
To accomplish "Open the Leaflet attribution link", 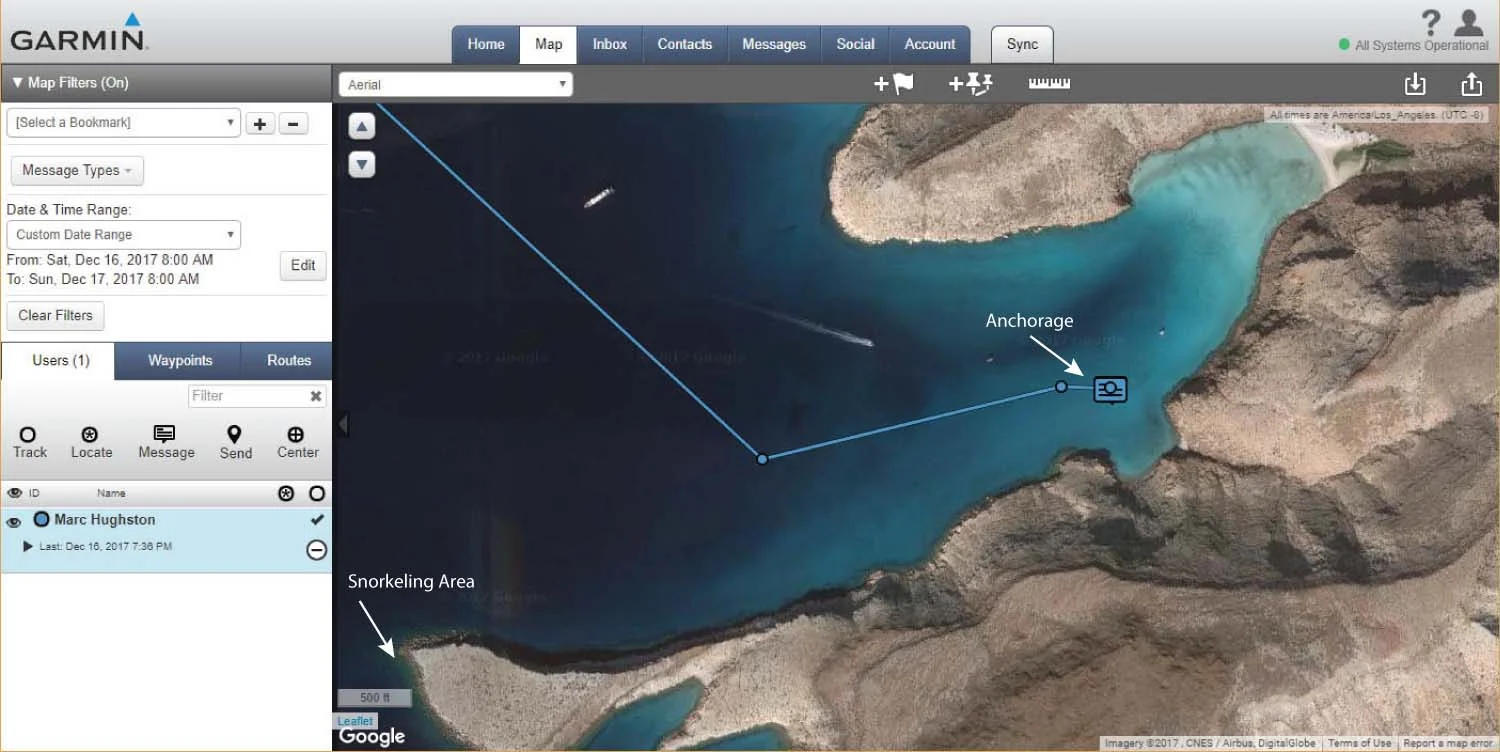I will pyautogui.click(x=355, y=721).
